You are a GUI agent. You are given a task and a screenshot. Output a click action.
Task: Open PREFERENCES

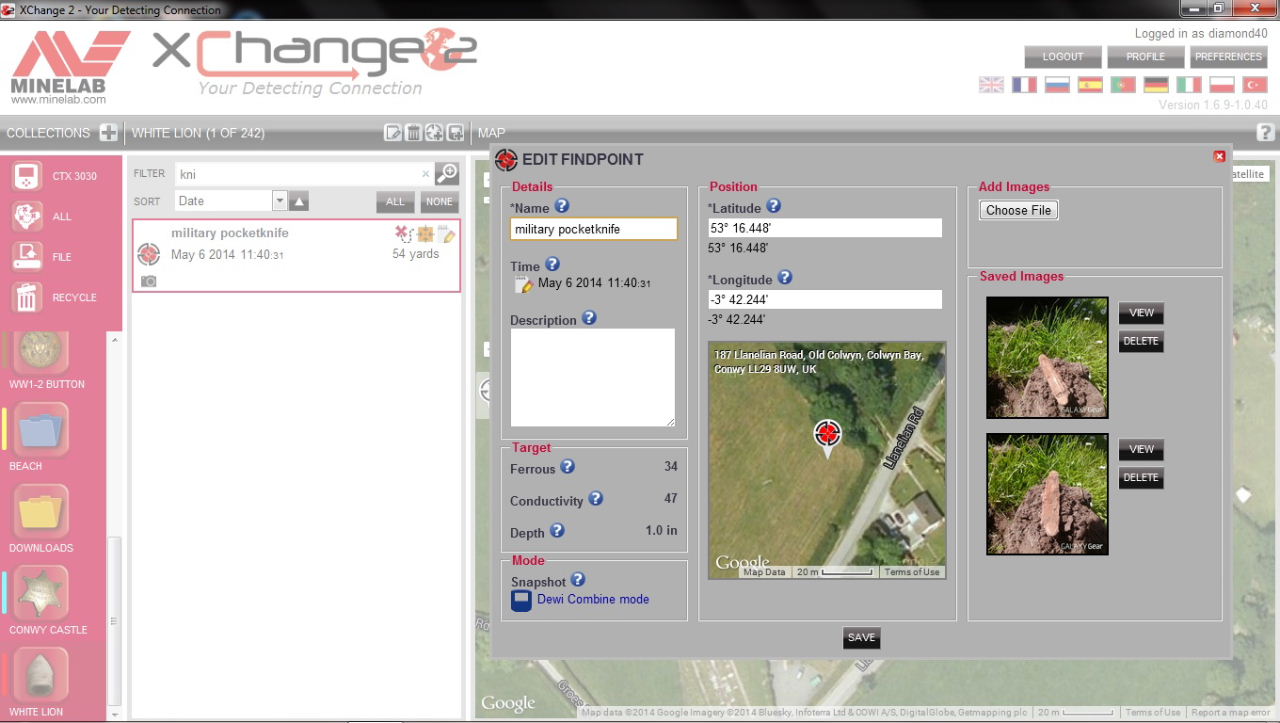[x=1228, y=57]
